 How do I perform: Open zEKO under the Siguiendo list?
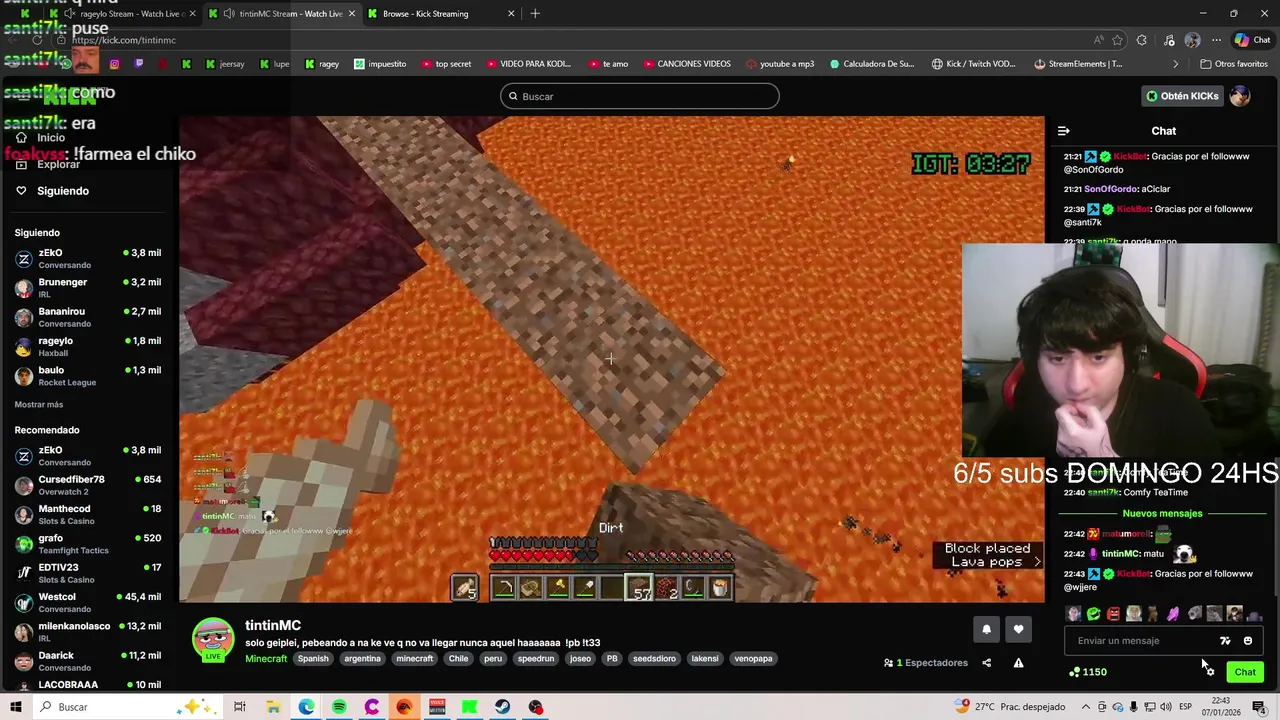(x=88, y=258)
